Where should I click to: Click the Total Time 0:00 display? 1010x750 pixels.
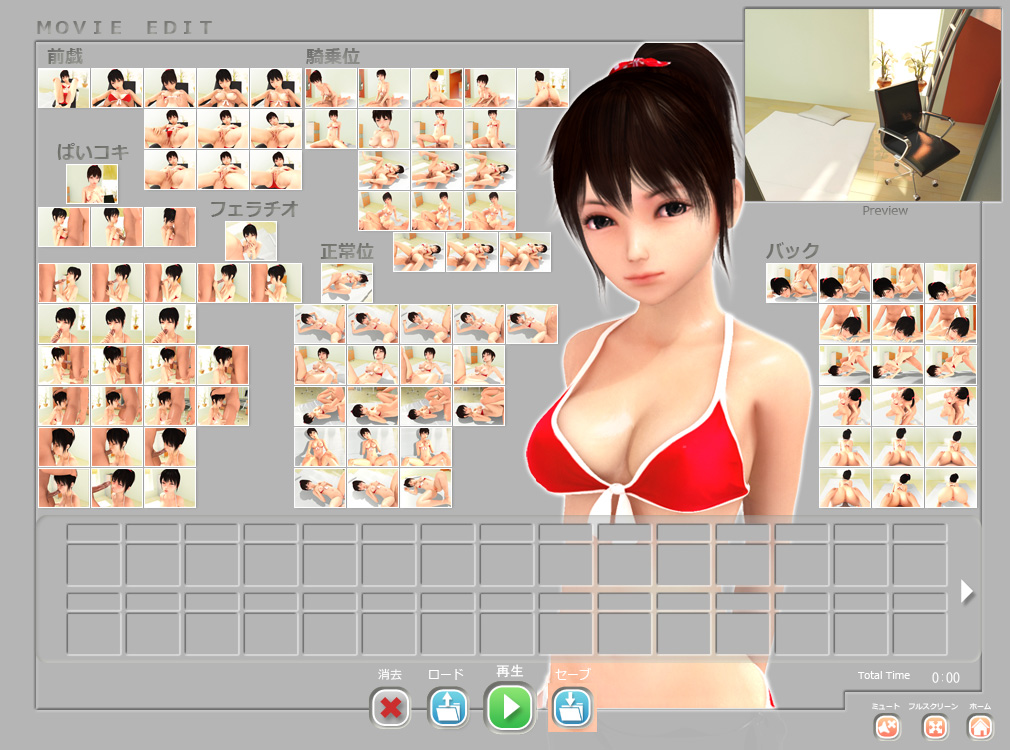[945, 677]
